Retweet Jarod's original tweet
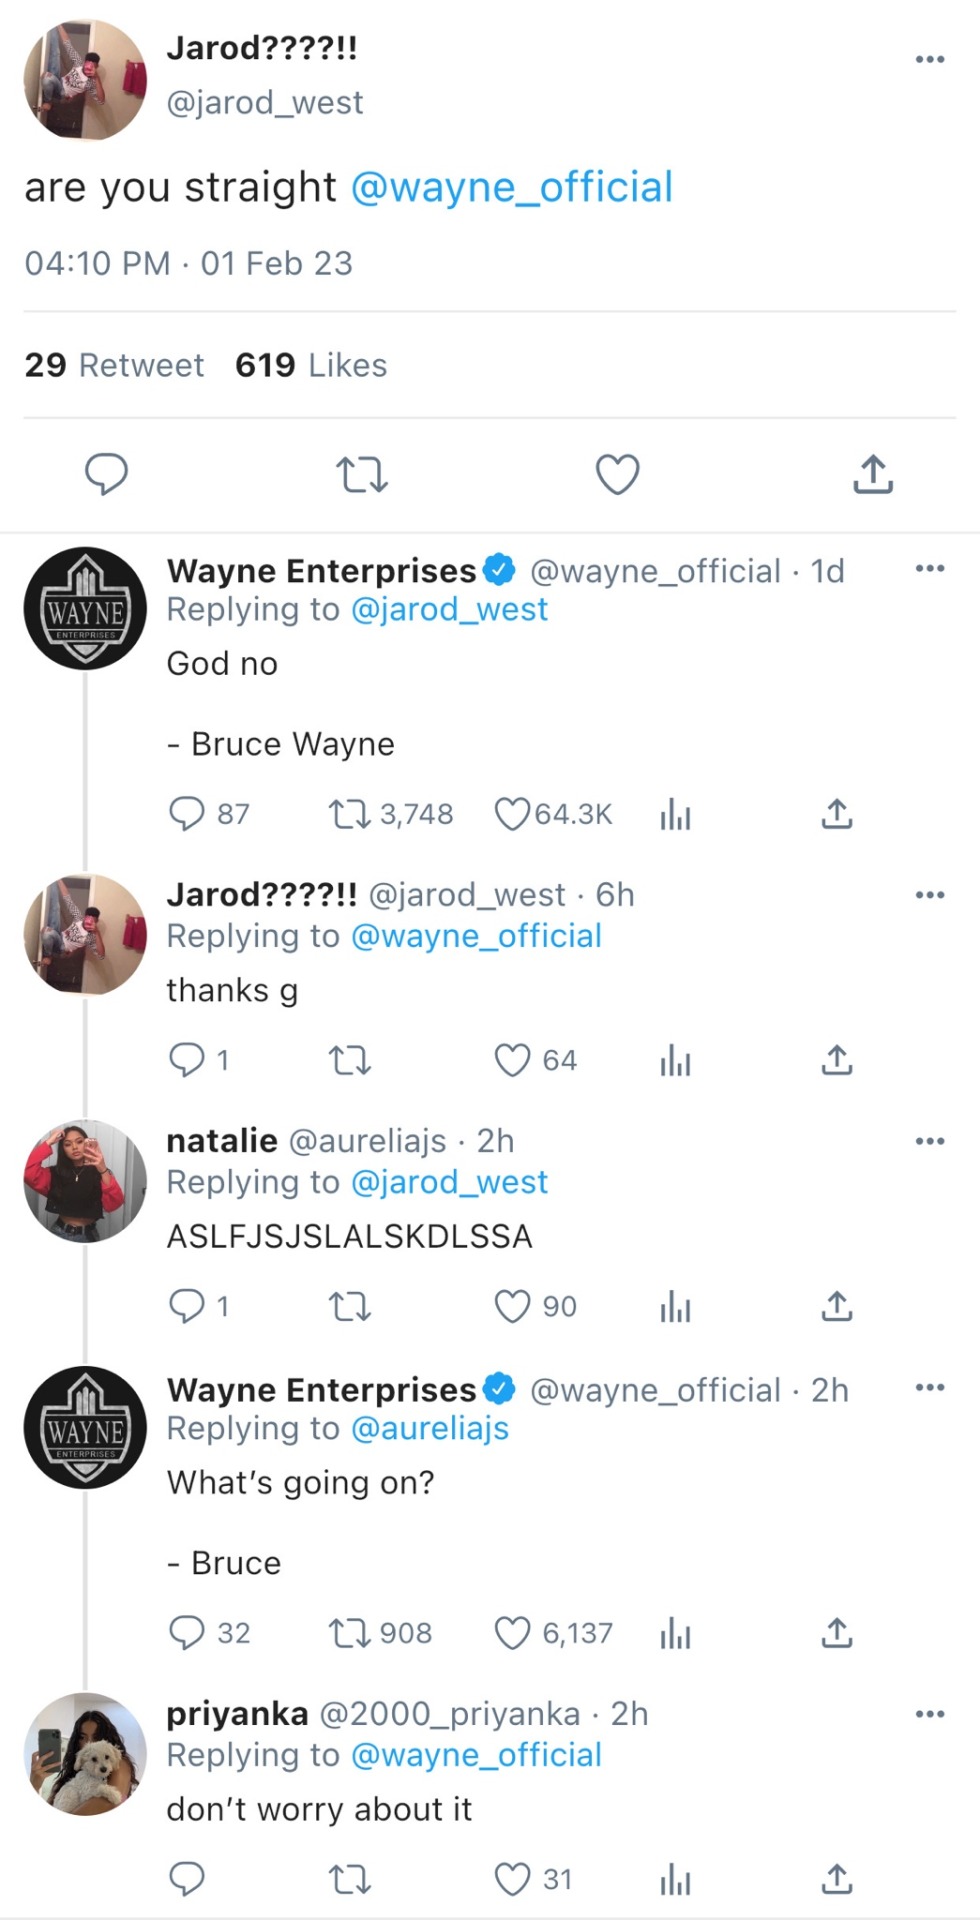Screen dimensions: 980x1920 click(x=361, y=474)
